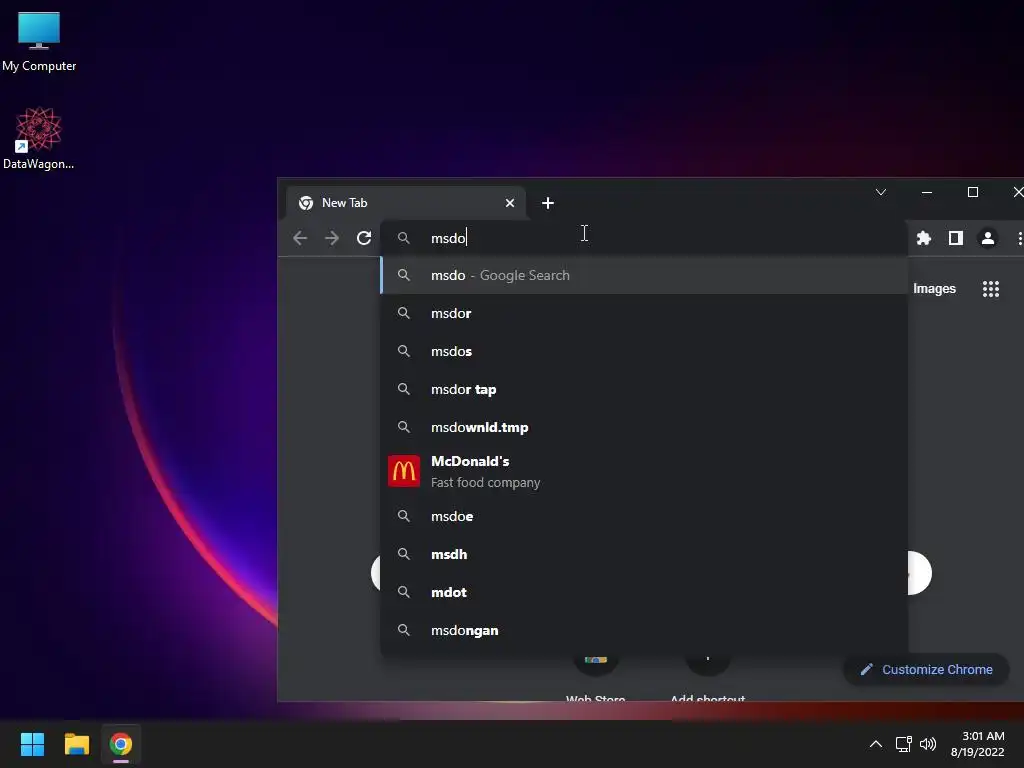Open the Extensions puzzle icon
This screenshot has width=1024, height=768.
tap(923, 238)
